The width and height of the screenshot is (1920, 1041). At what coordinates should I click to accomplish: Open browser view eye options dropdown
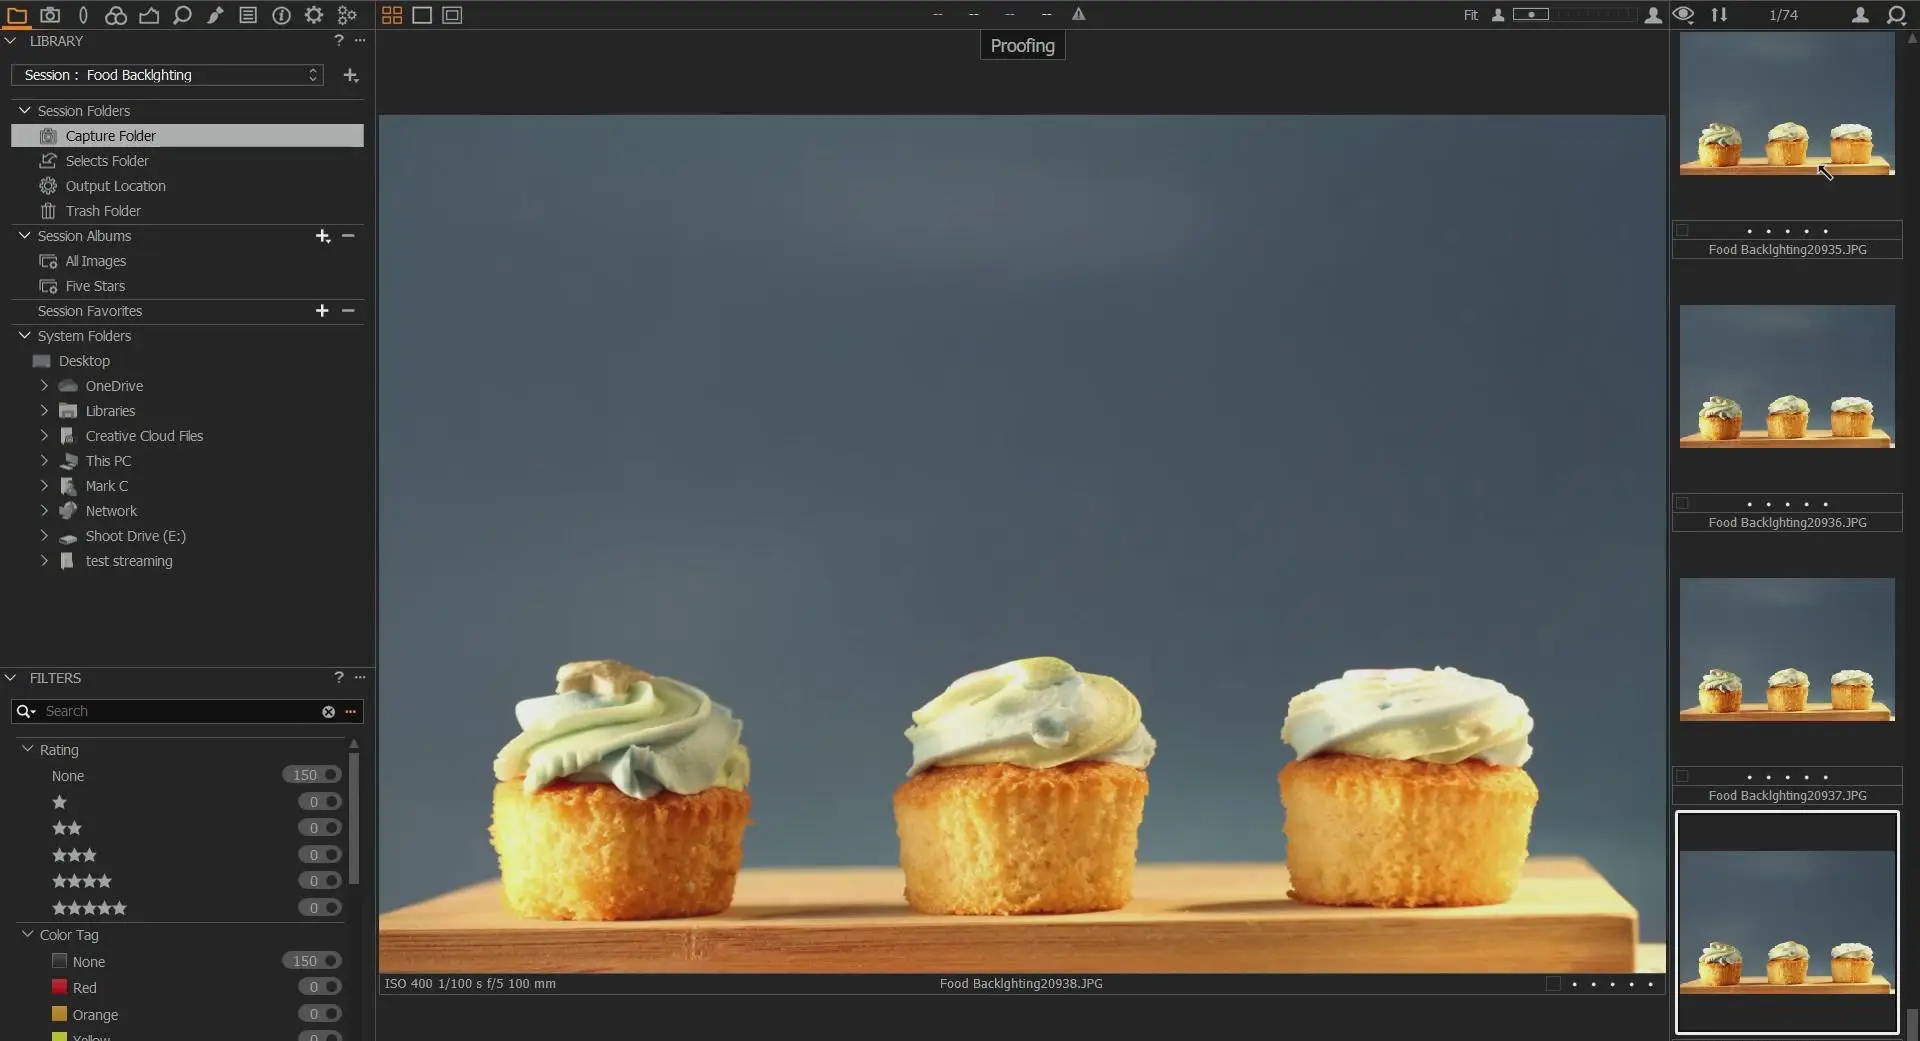tap(1683, 15)
